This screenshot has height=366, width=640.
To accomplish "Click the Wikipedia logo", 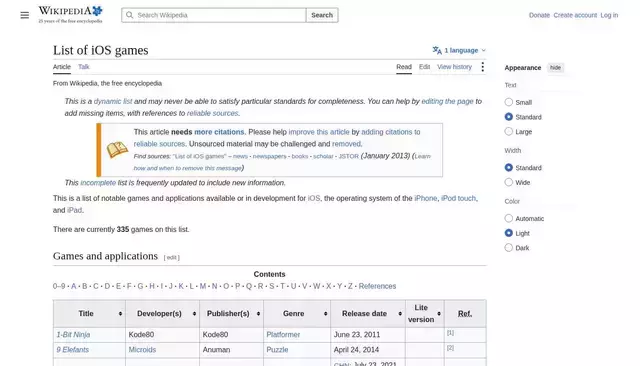I will [x=71, y=15].
